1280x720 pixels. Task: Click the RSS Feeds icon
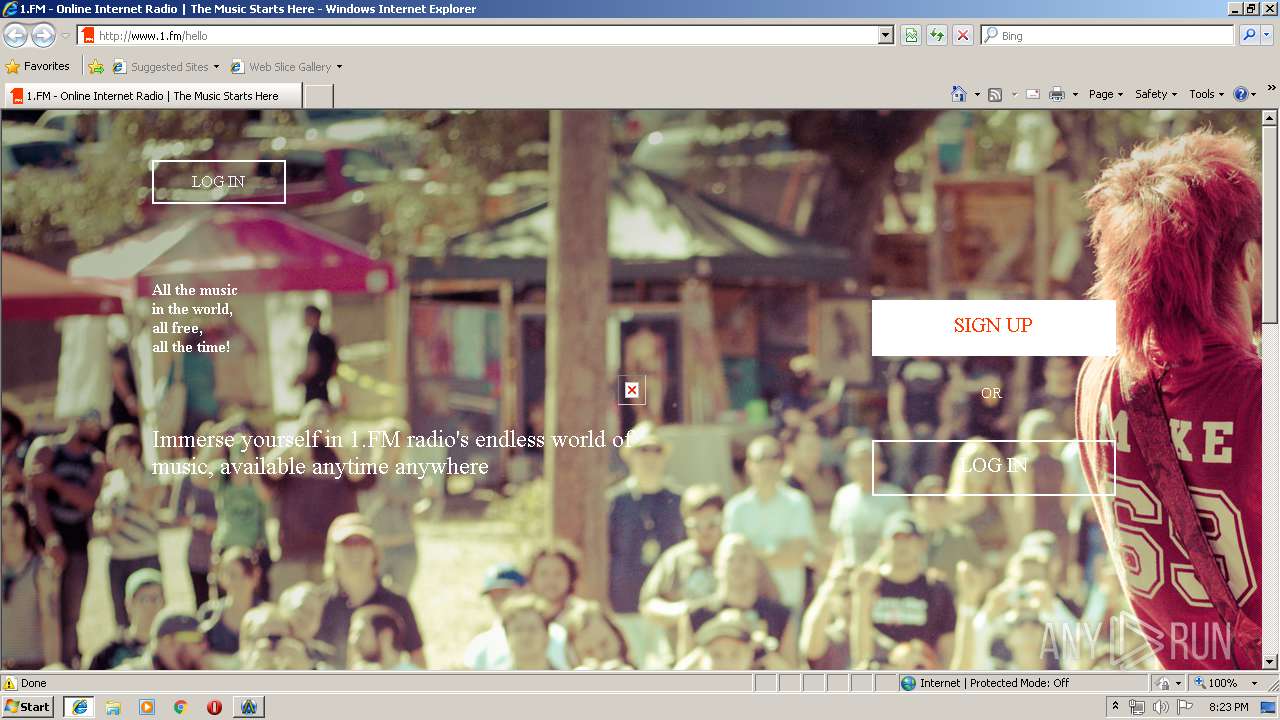click(x=995, y=94)
